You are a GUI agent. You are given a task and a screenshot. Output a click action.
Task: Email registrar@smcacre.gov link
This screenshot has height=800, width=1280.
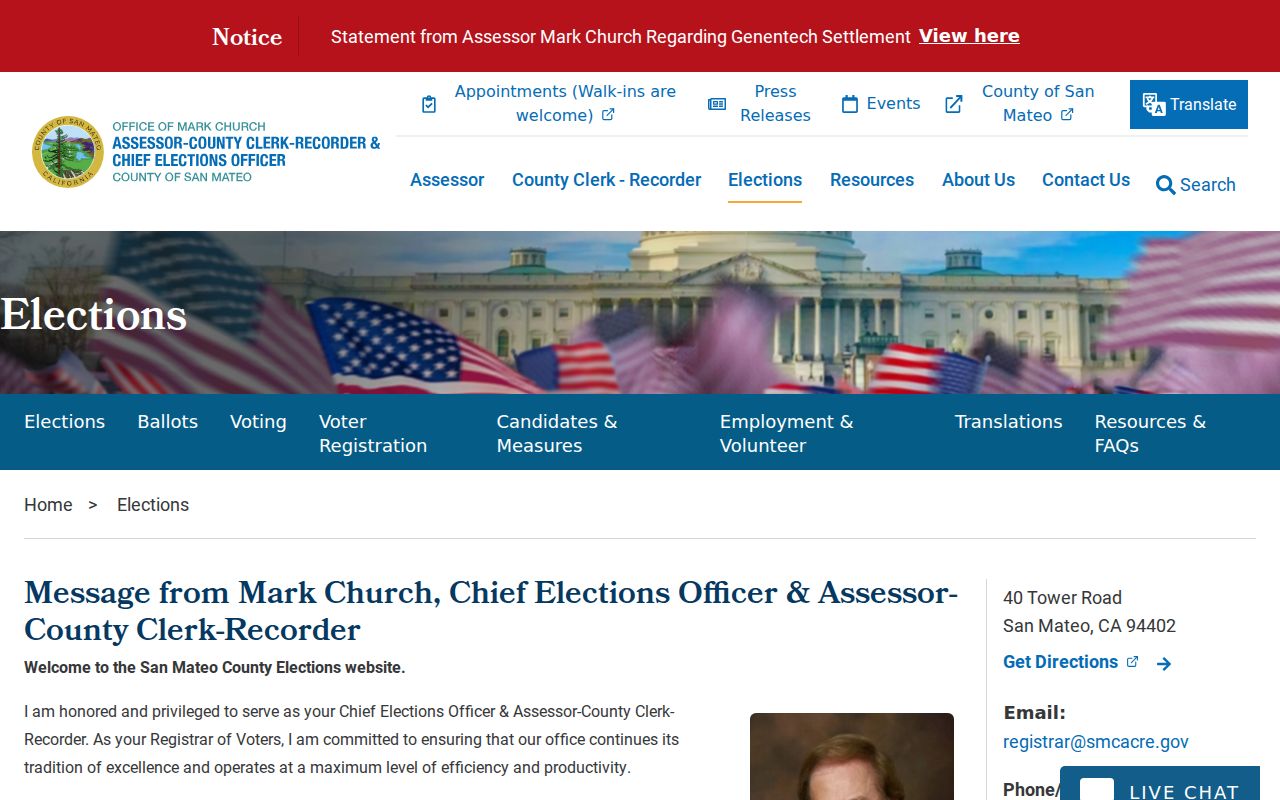click(1096, 742)
